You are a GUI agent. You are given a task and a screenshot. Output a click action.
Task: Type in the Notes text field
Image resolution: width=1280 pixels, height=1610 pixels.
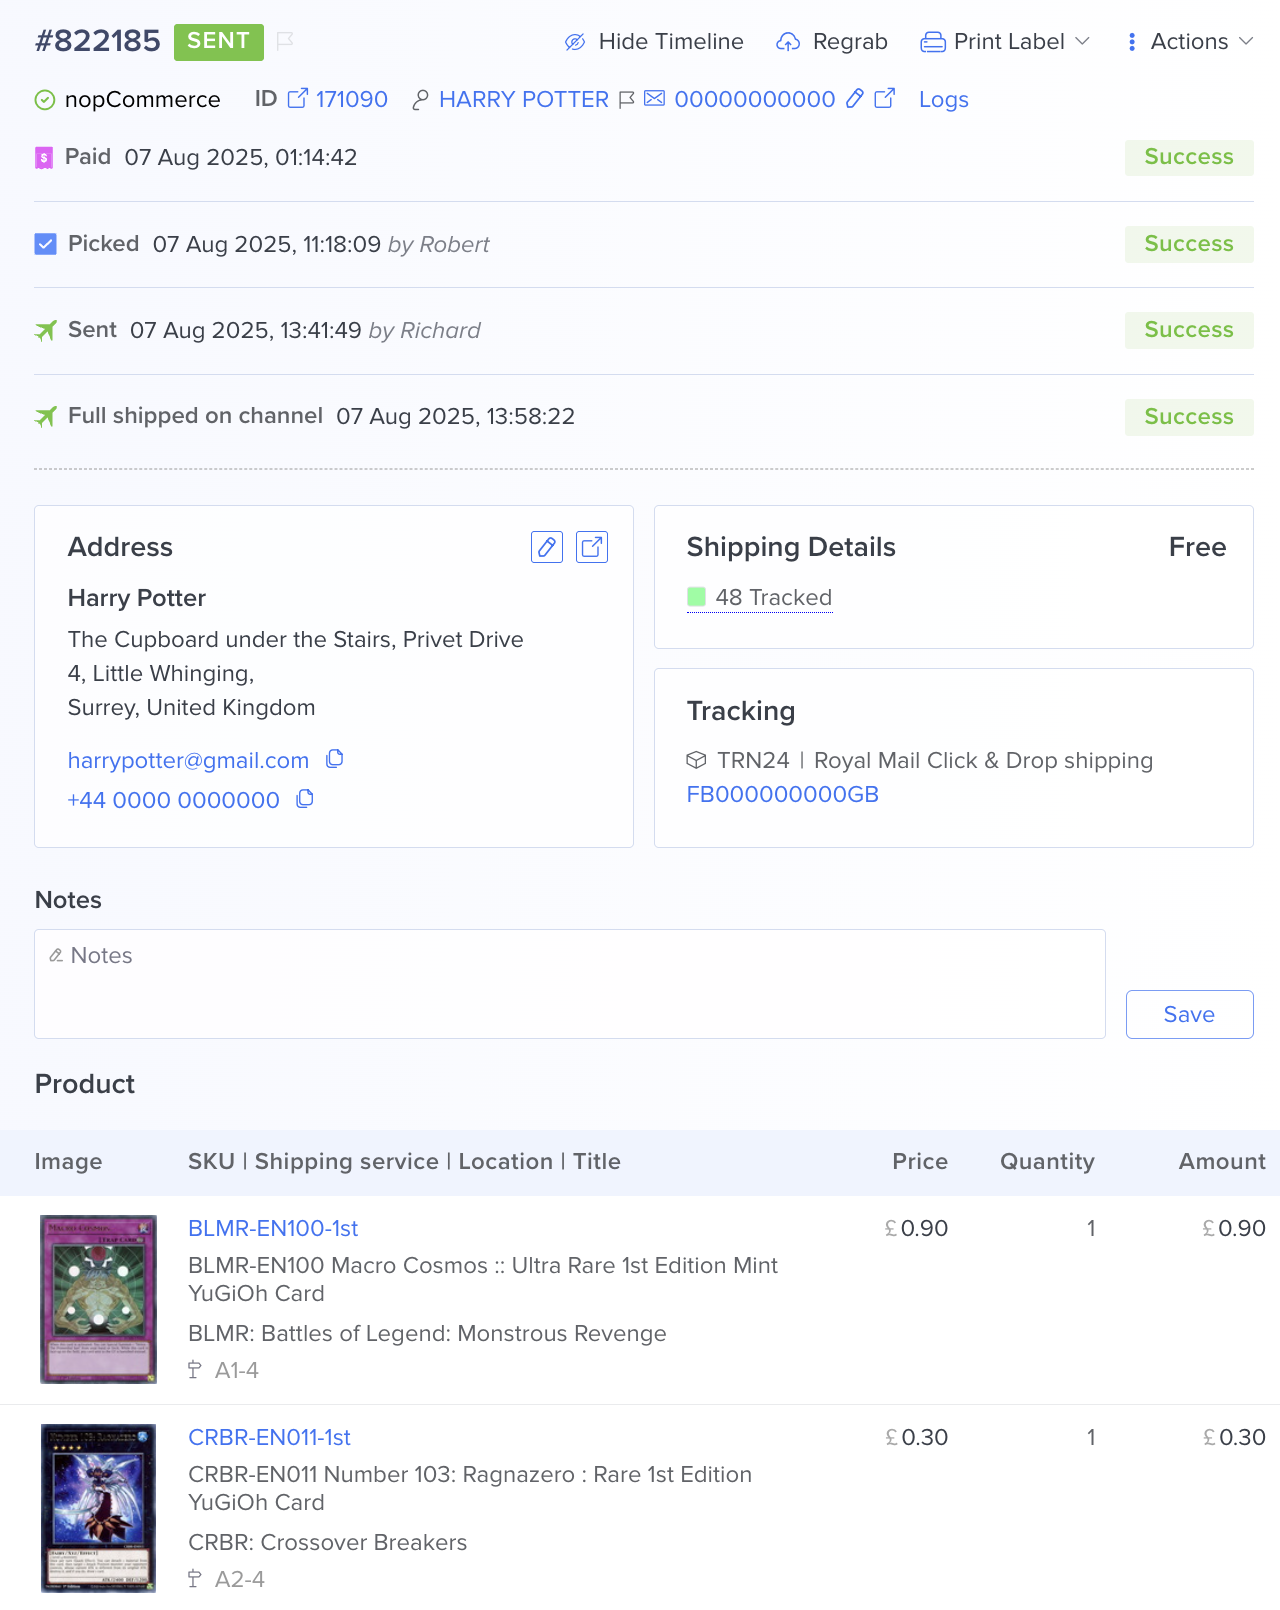570,984
